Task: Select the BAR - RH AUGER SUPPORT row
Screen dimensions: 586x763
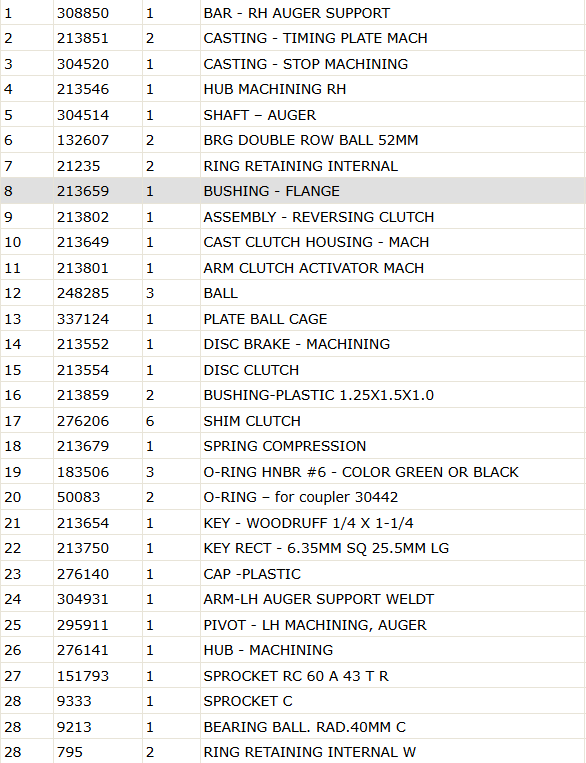Action: point(293,13)
